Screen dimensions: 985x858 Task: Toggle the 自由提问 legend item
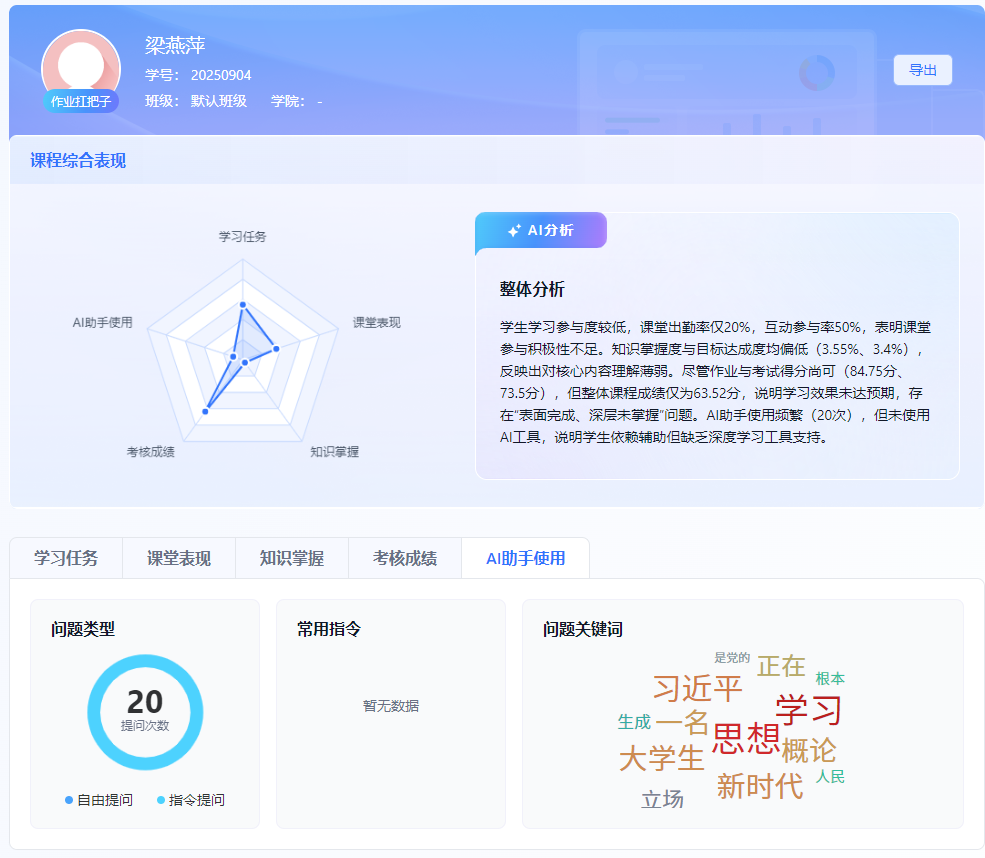pos(99,800)
